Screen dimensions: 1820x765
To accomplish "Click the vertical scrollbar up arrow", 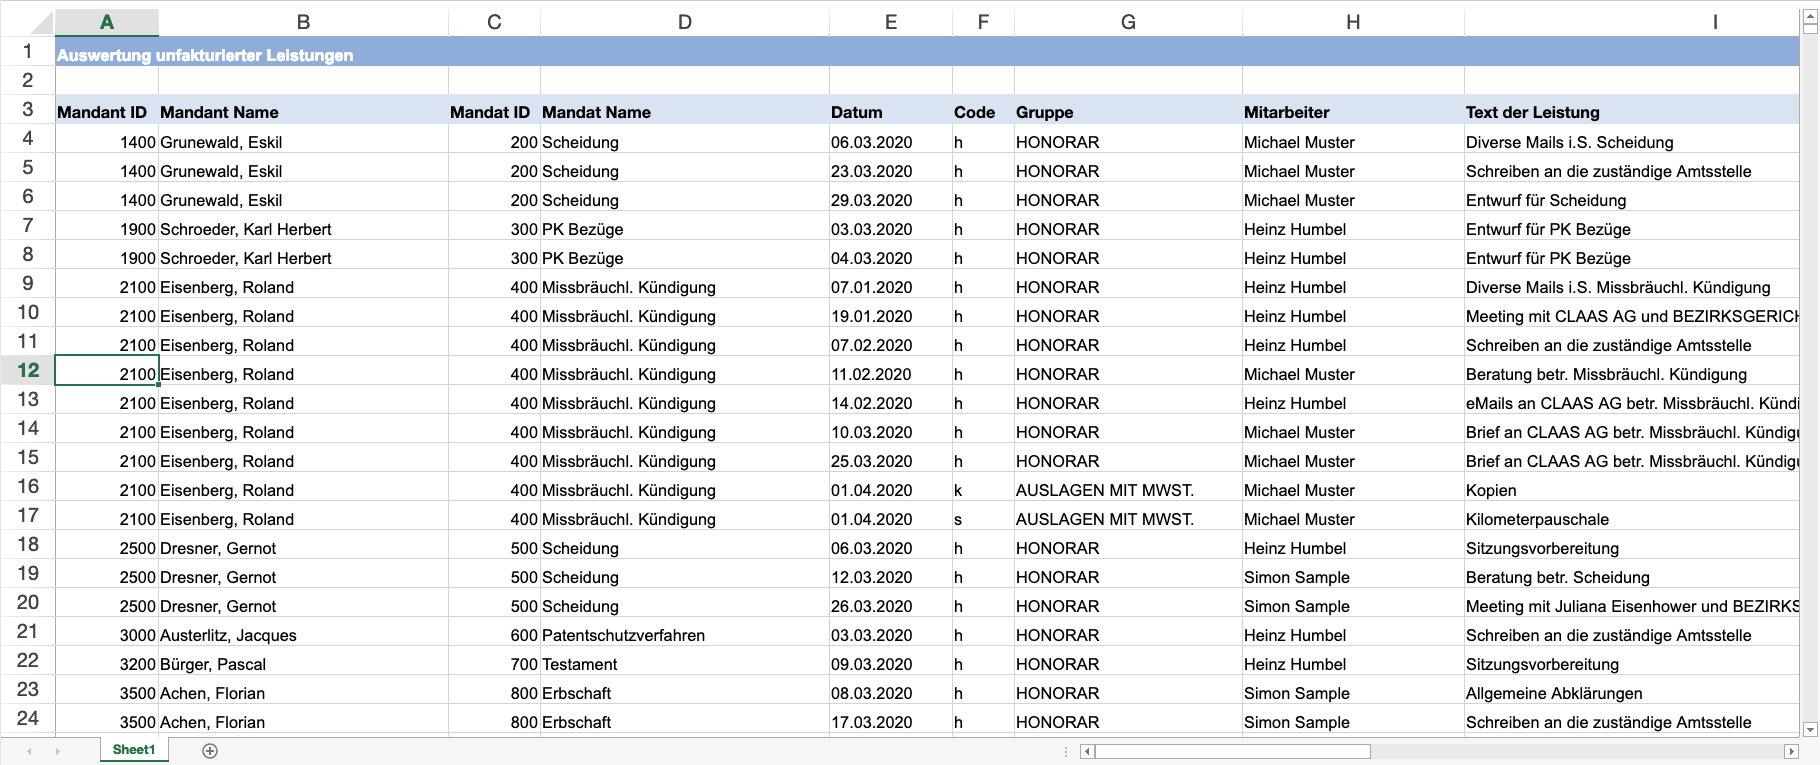I will pos(1810,15).
